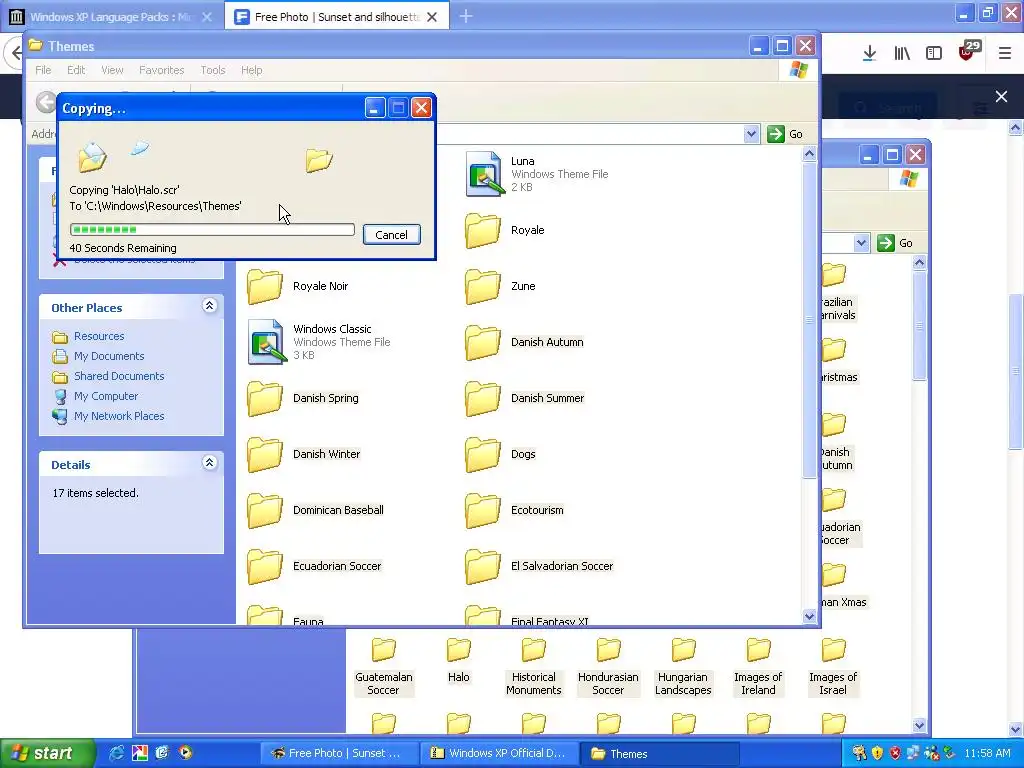Close the dark browser banner

(1001, 97)
